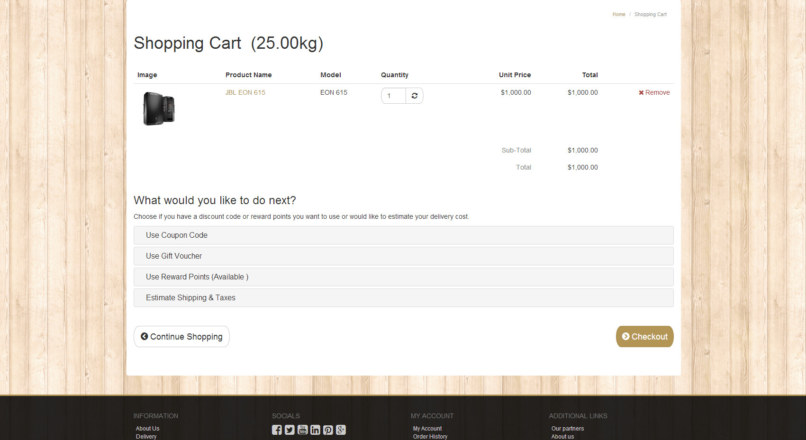Screen dimensions: 806x440
Task: Click the quantity input field
Action: point(393,96)
